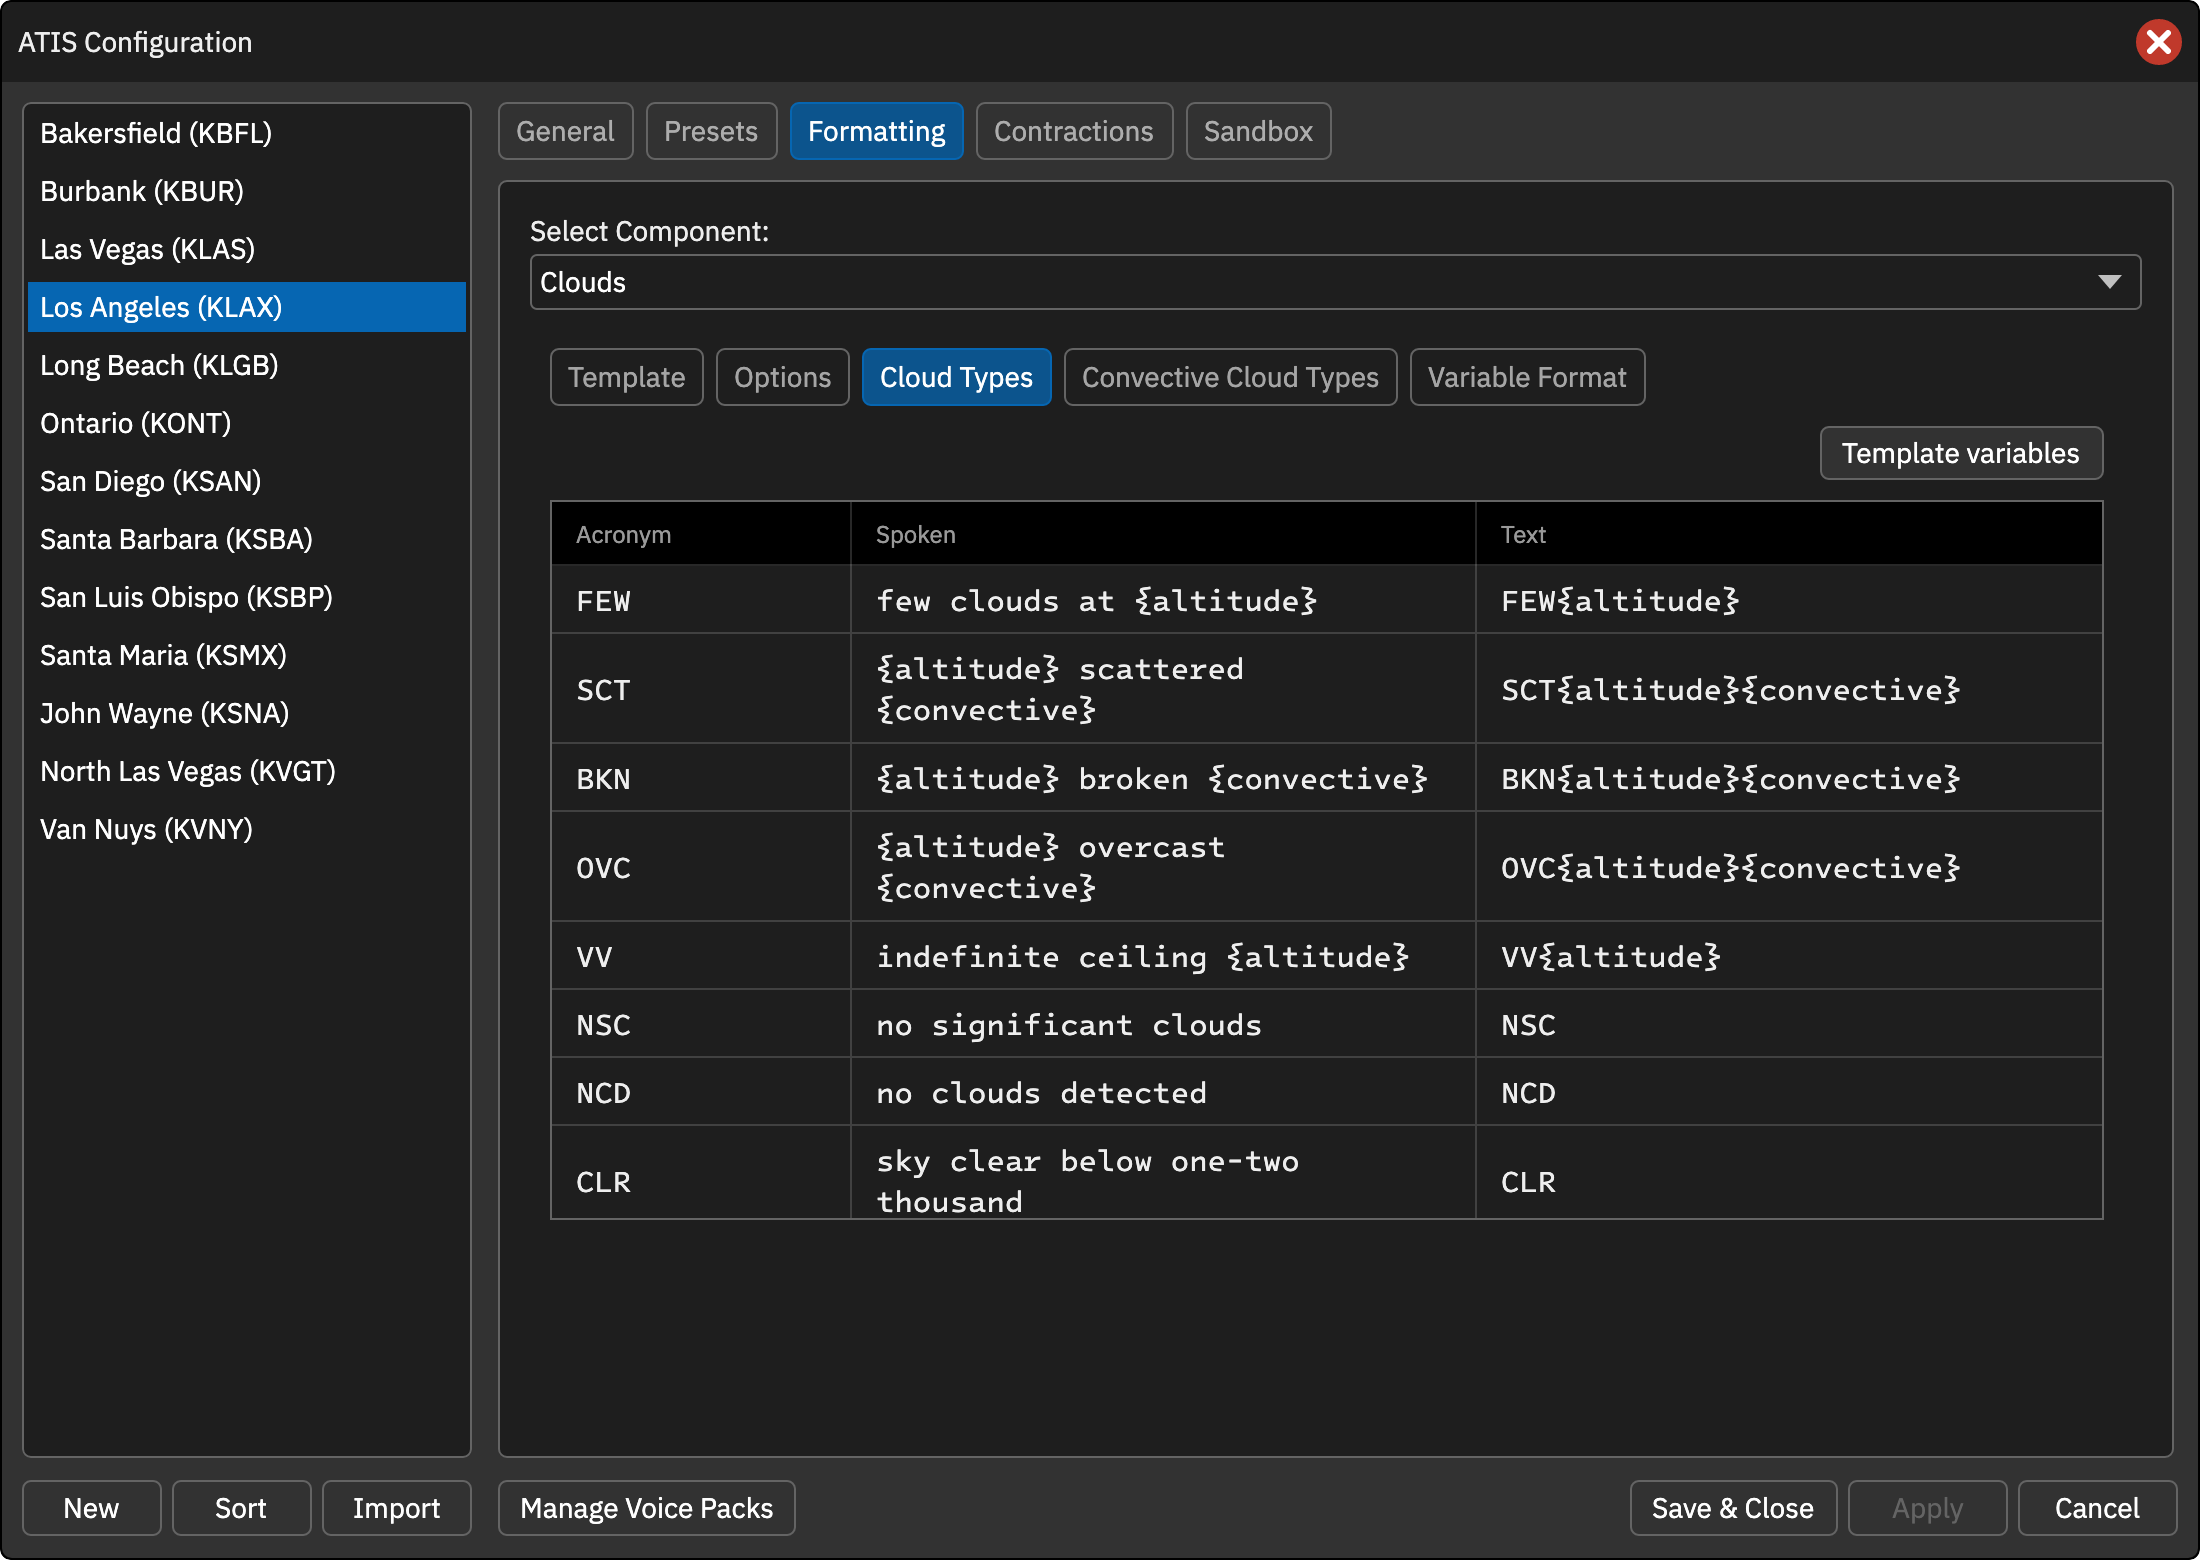Edit the FEW spoken text cell
2200x1560 pixels.
click(1163, 600)
